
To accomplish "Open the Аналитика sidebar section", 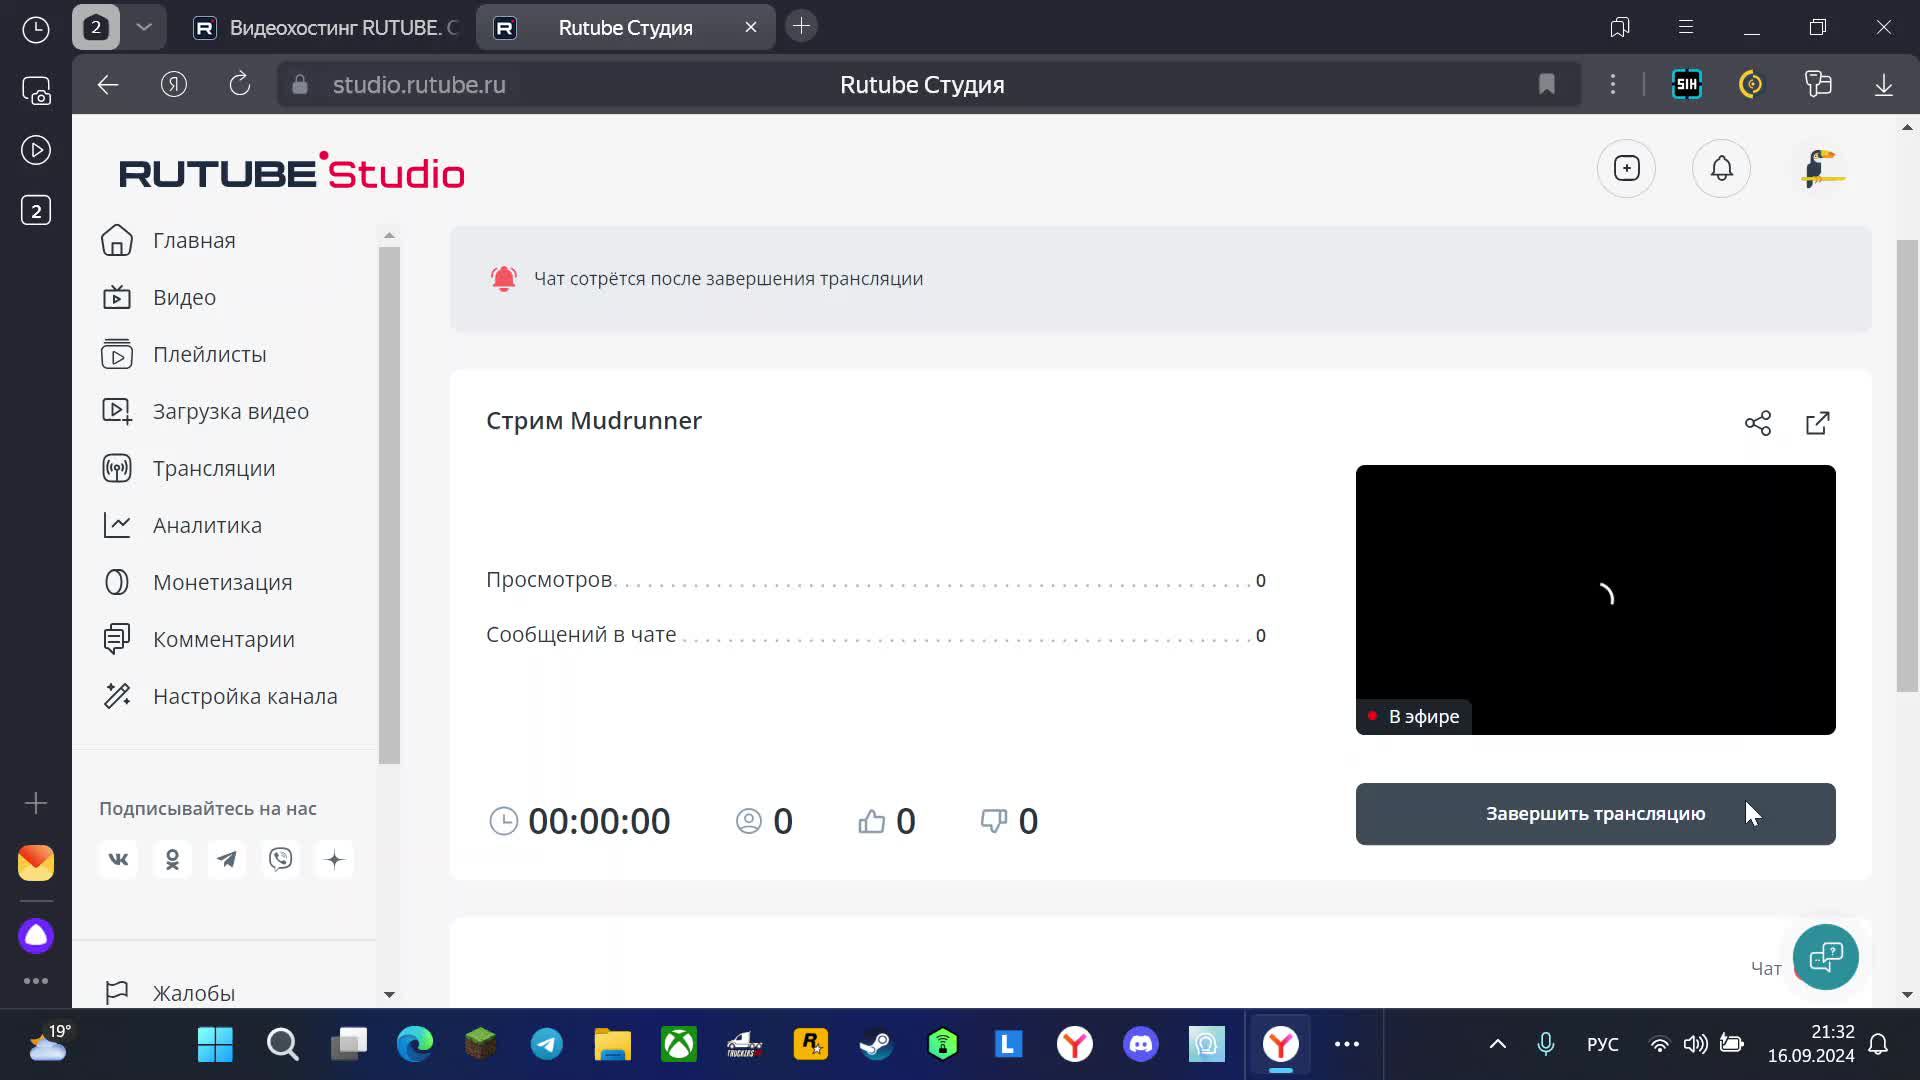I will (x=207, y=525).
